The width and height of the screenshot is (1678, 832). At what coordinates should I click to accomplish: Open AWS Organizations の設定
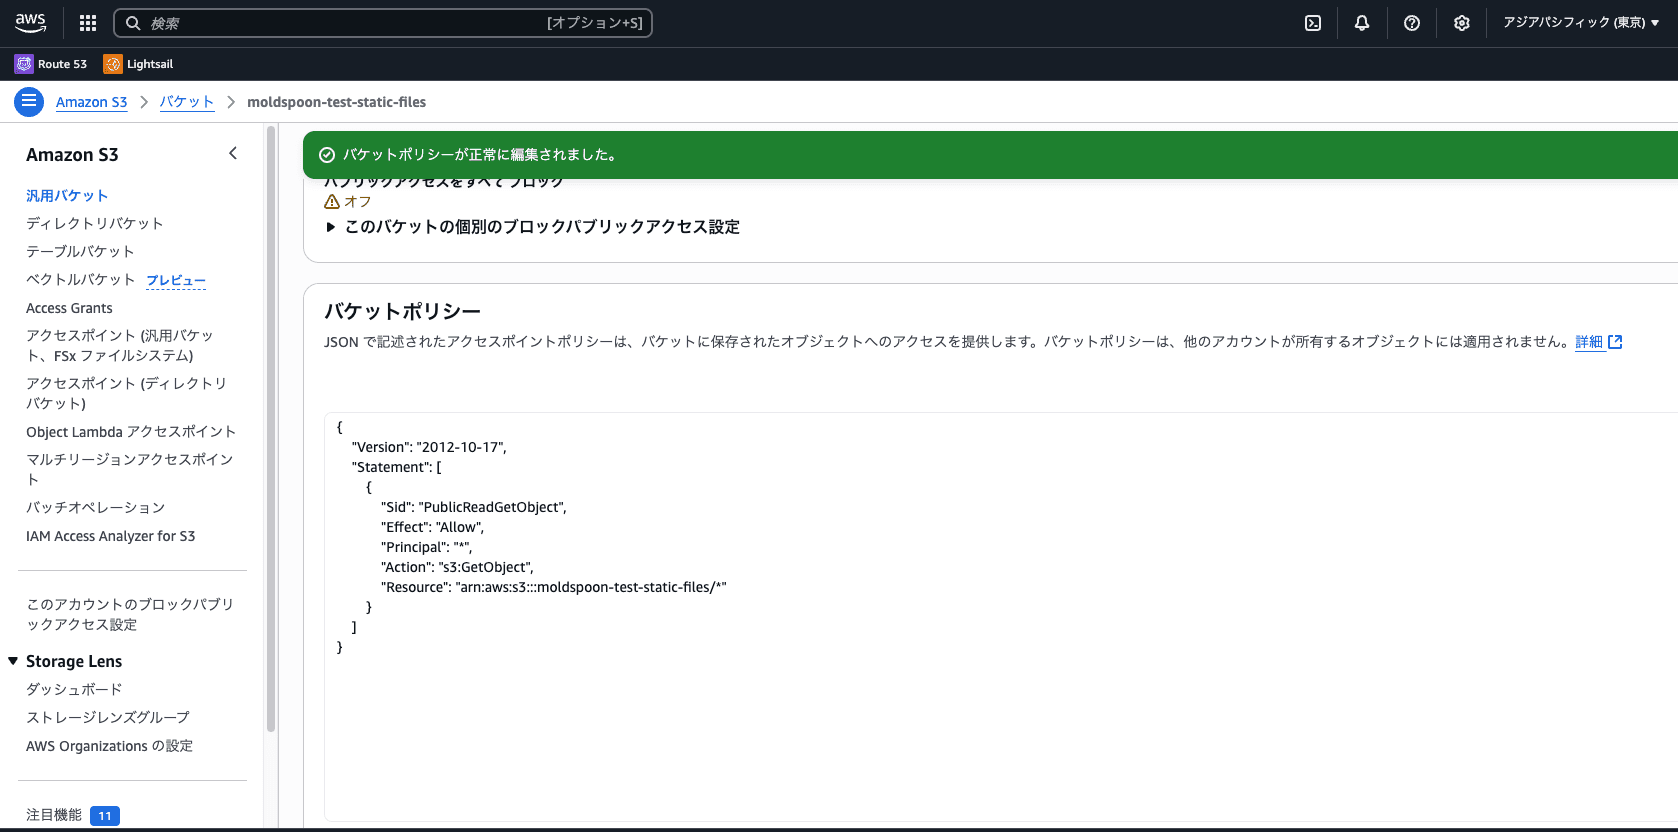tap(110, 746)
